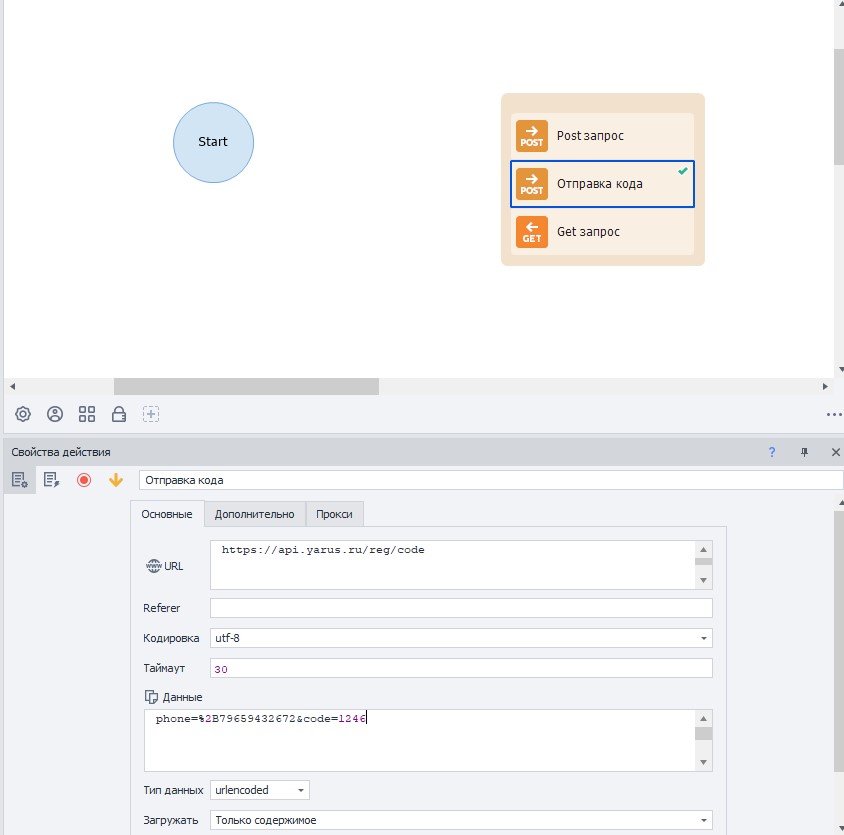Click Данные field scroll up arrow

click(x=704, y=718)
